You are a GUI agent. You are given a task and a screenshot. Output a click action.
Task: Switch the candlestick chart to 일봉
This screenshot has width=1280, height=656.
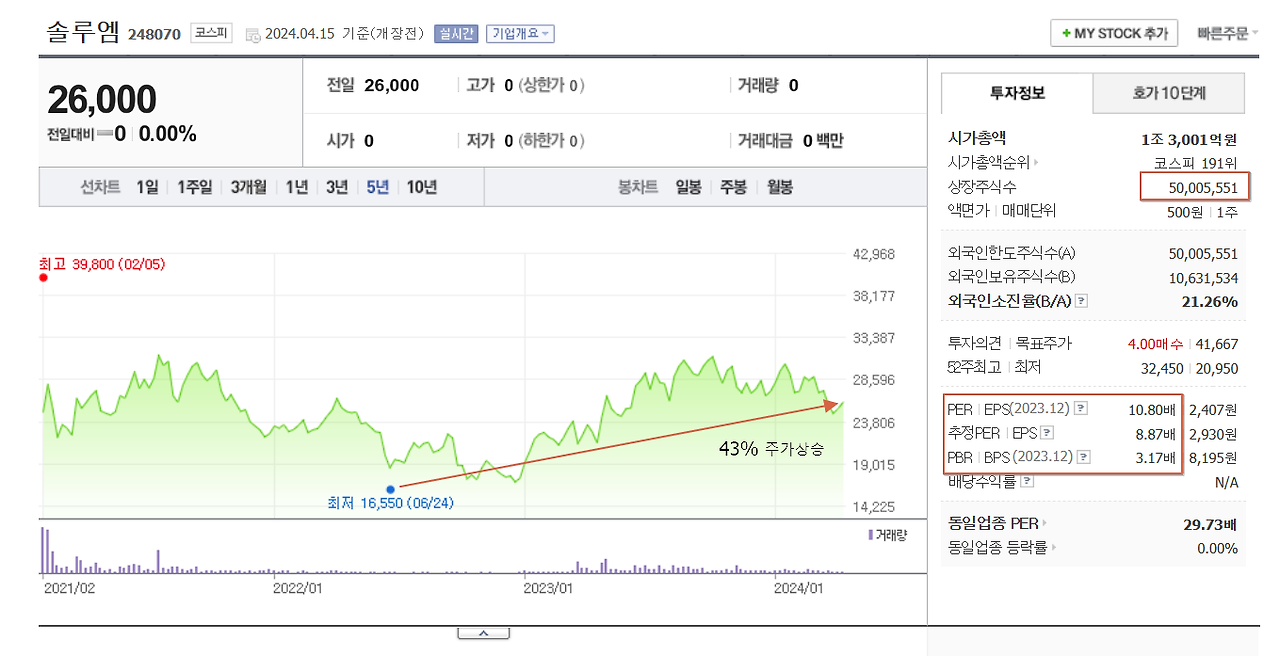click(x=687, y=187)
